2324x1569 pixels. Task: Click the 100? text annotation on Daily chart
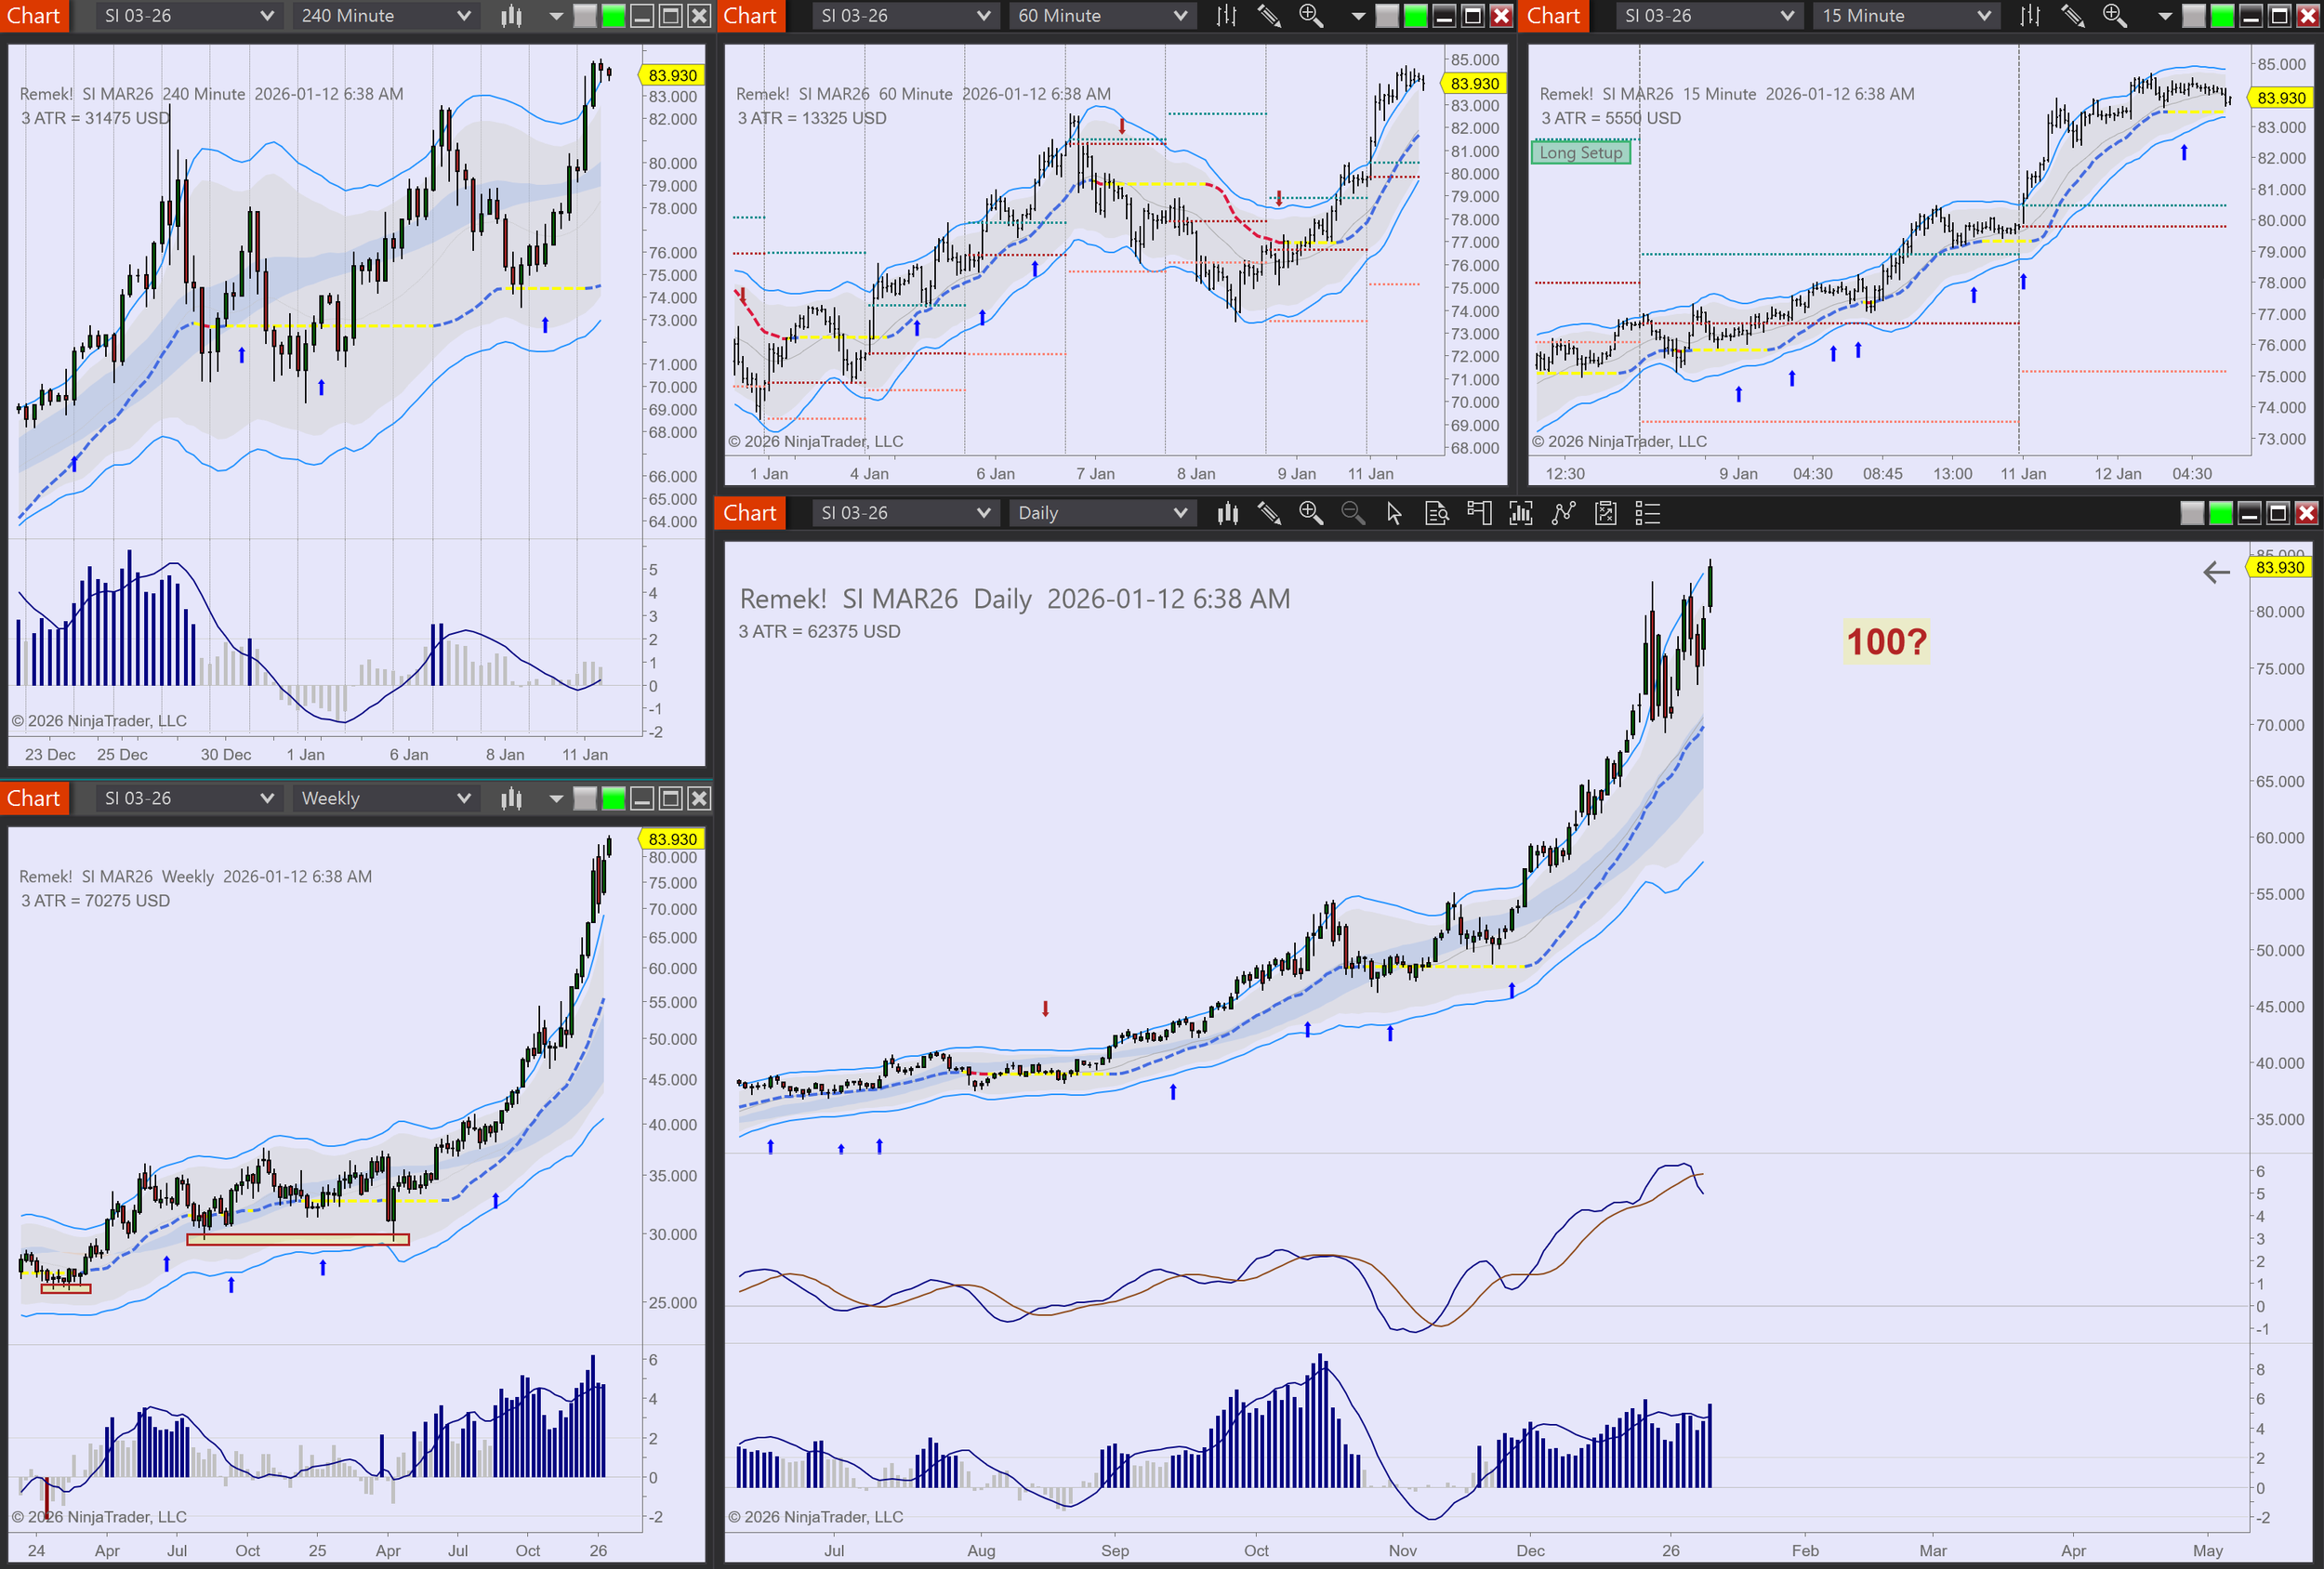(x=1885, y=642)
